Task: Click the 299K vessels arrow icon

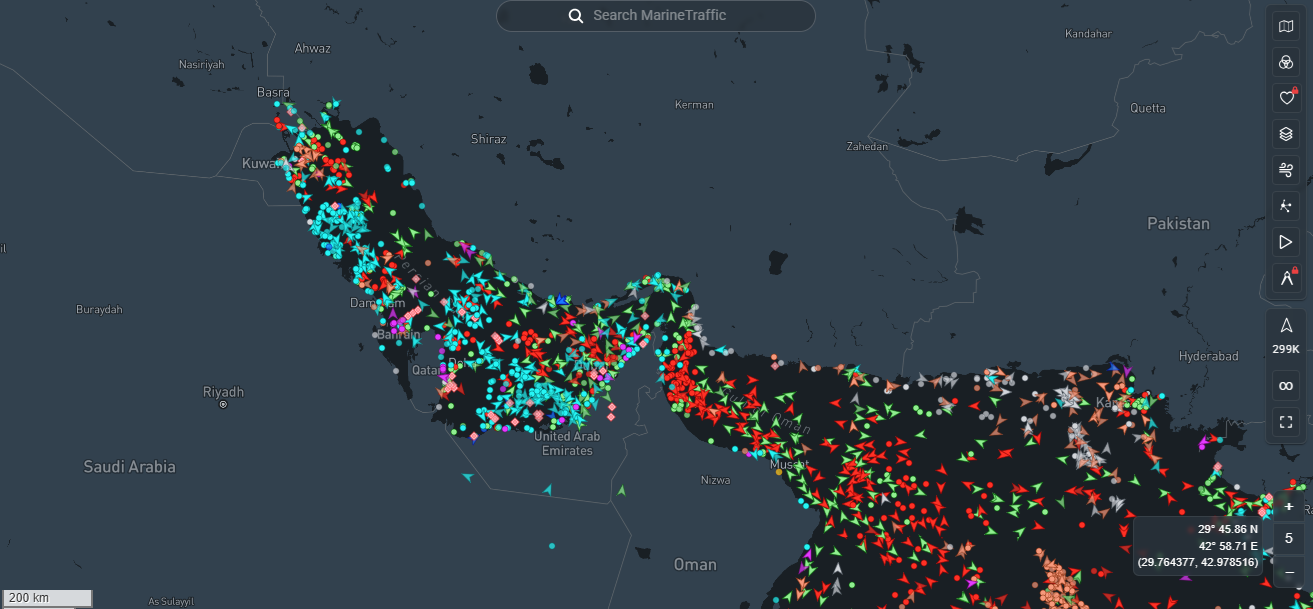Action: tap(1286, 326)
